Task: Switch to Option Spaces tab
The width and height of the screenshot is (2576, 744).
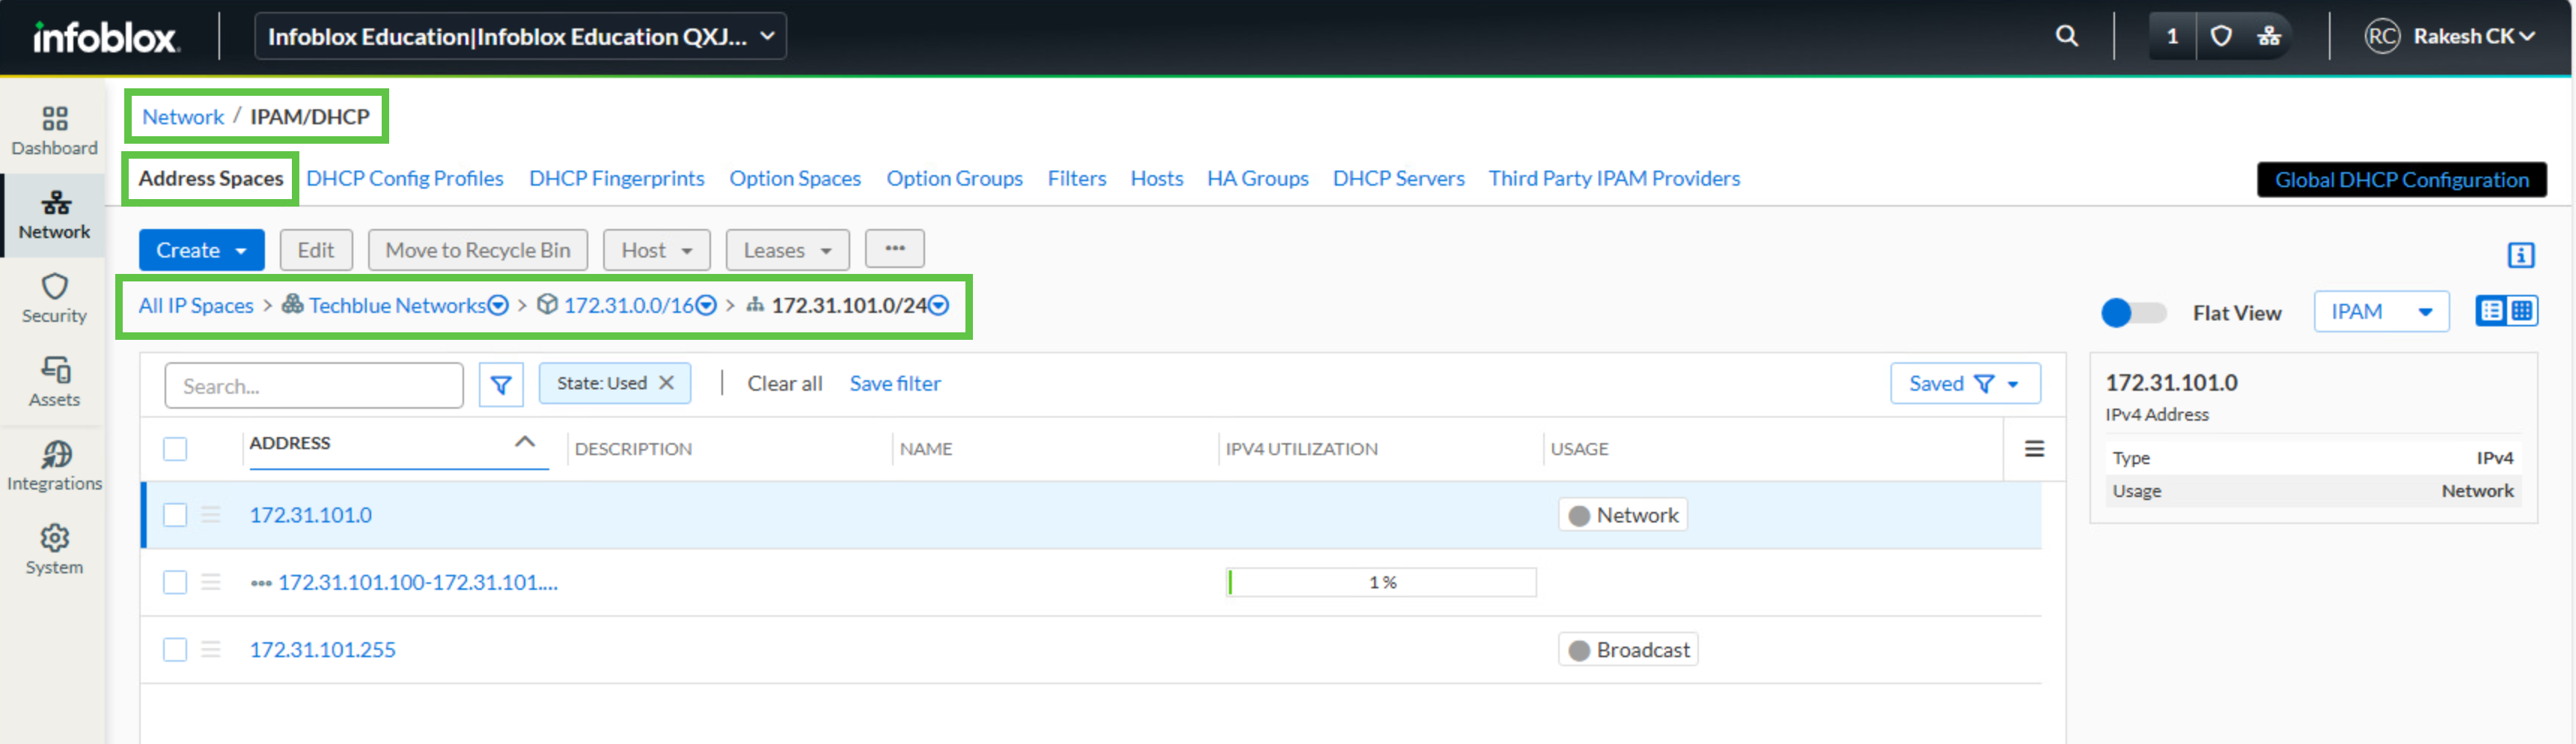Action: (x=795, y=178)
